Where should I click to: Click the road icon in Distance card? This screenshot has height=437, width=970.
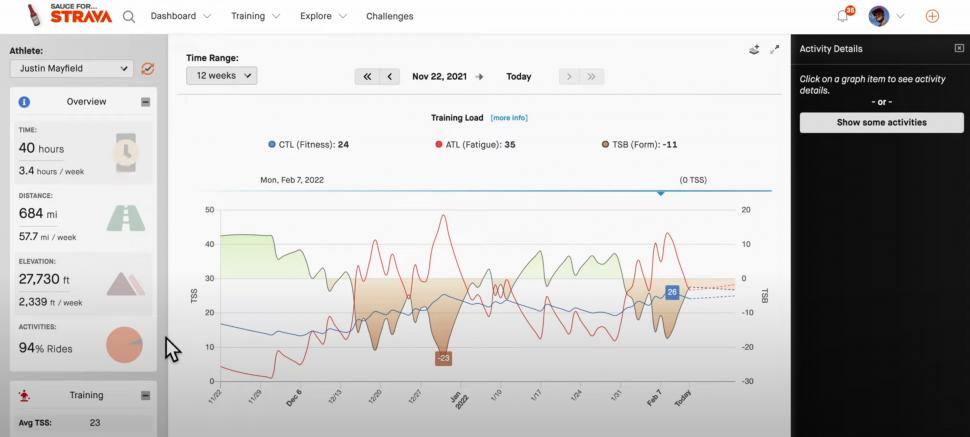coord(126,218)
